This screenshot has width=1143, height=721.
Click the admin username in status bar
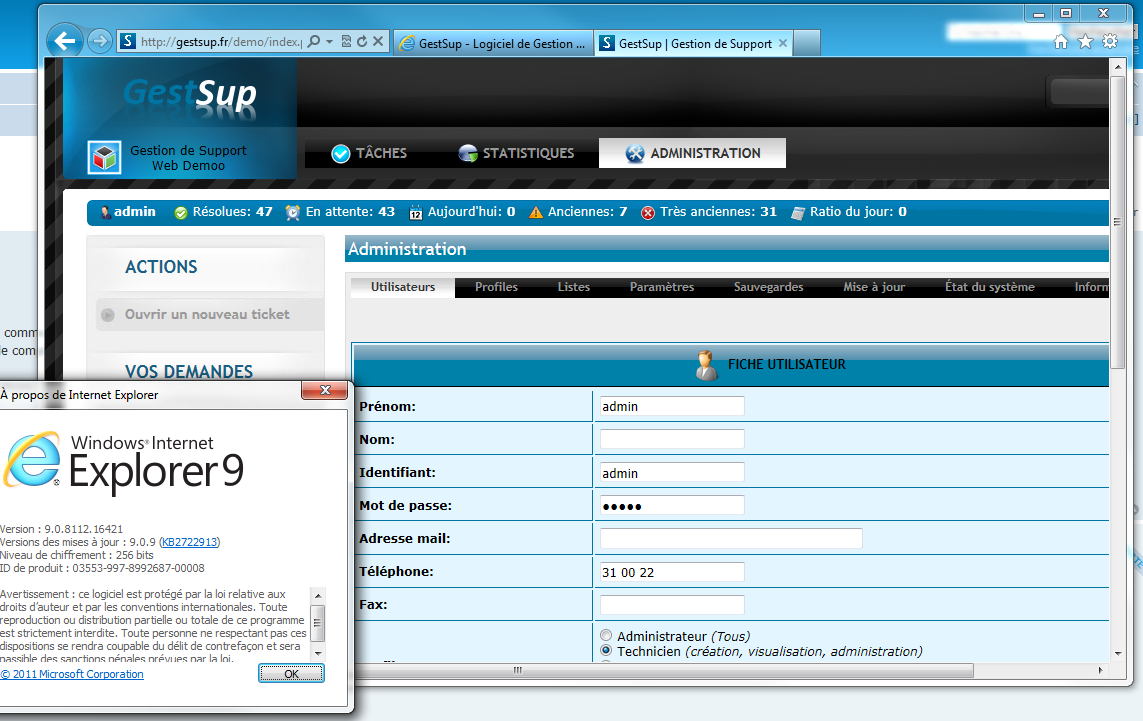tap(135, 211)
